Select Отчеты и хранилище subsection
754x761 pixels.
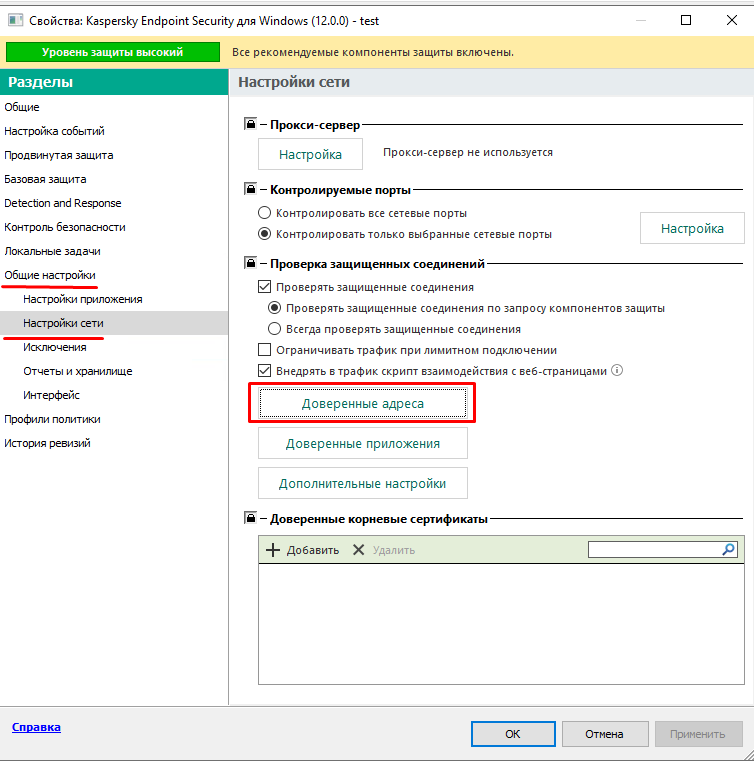point(78,371)
